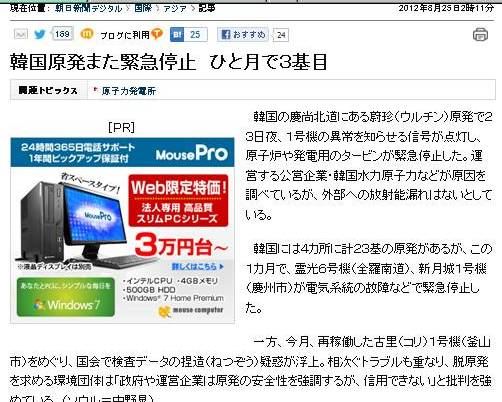This screenshot has width=502, height=402.
Task: Open the 原子力発電所 related topic link
Action: [x=129, y=91]
